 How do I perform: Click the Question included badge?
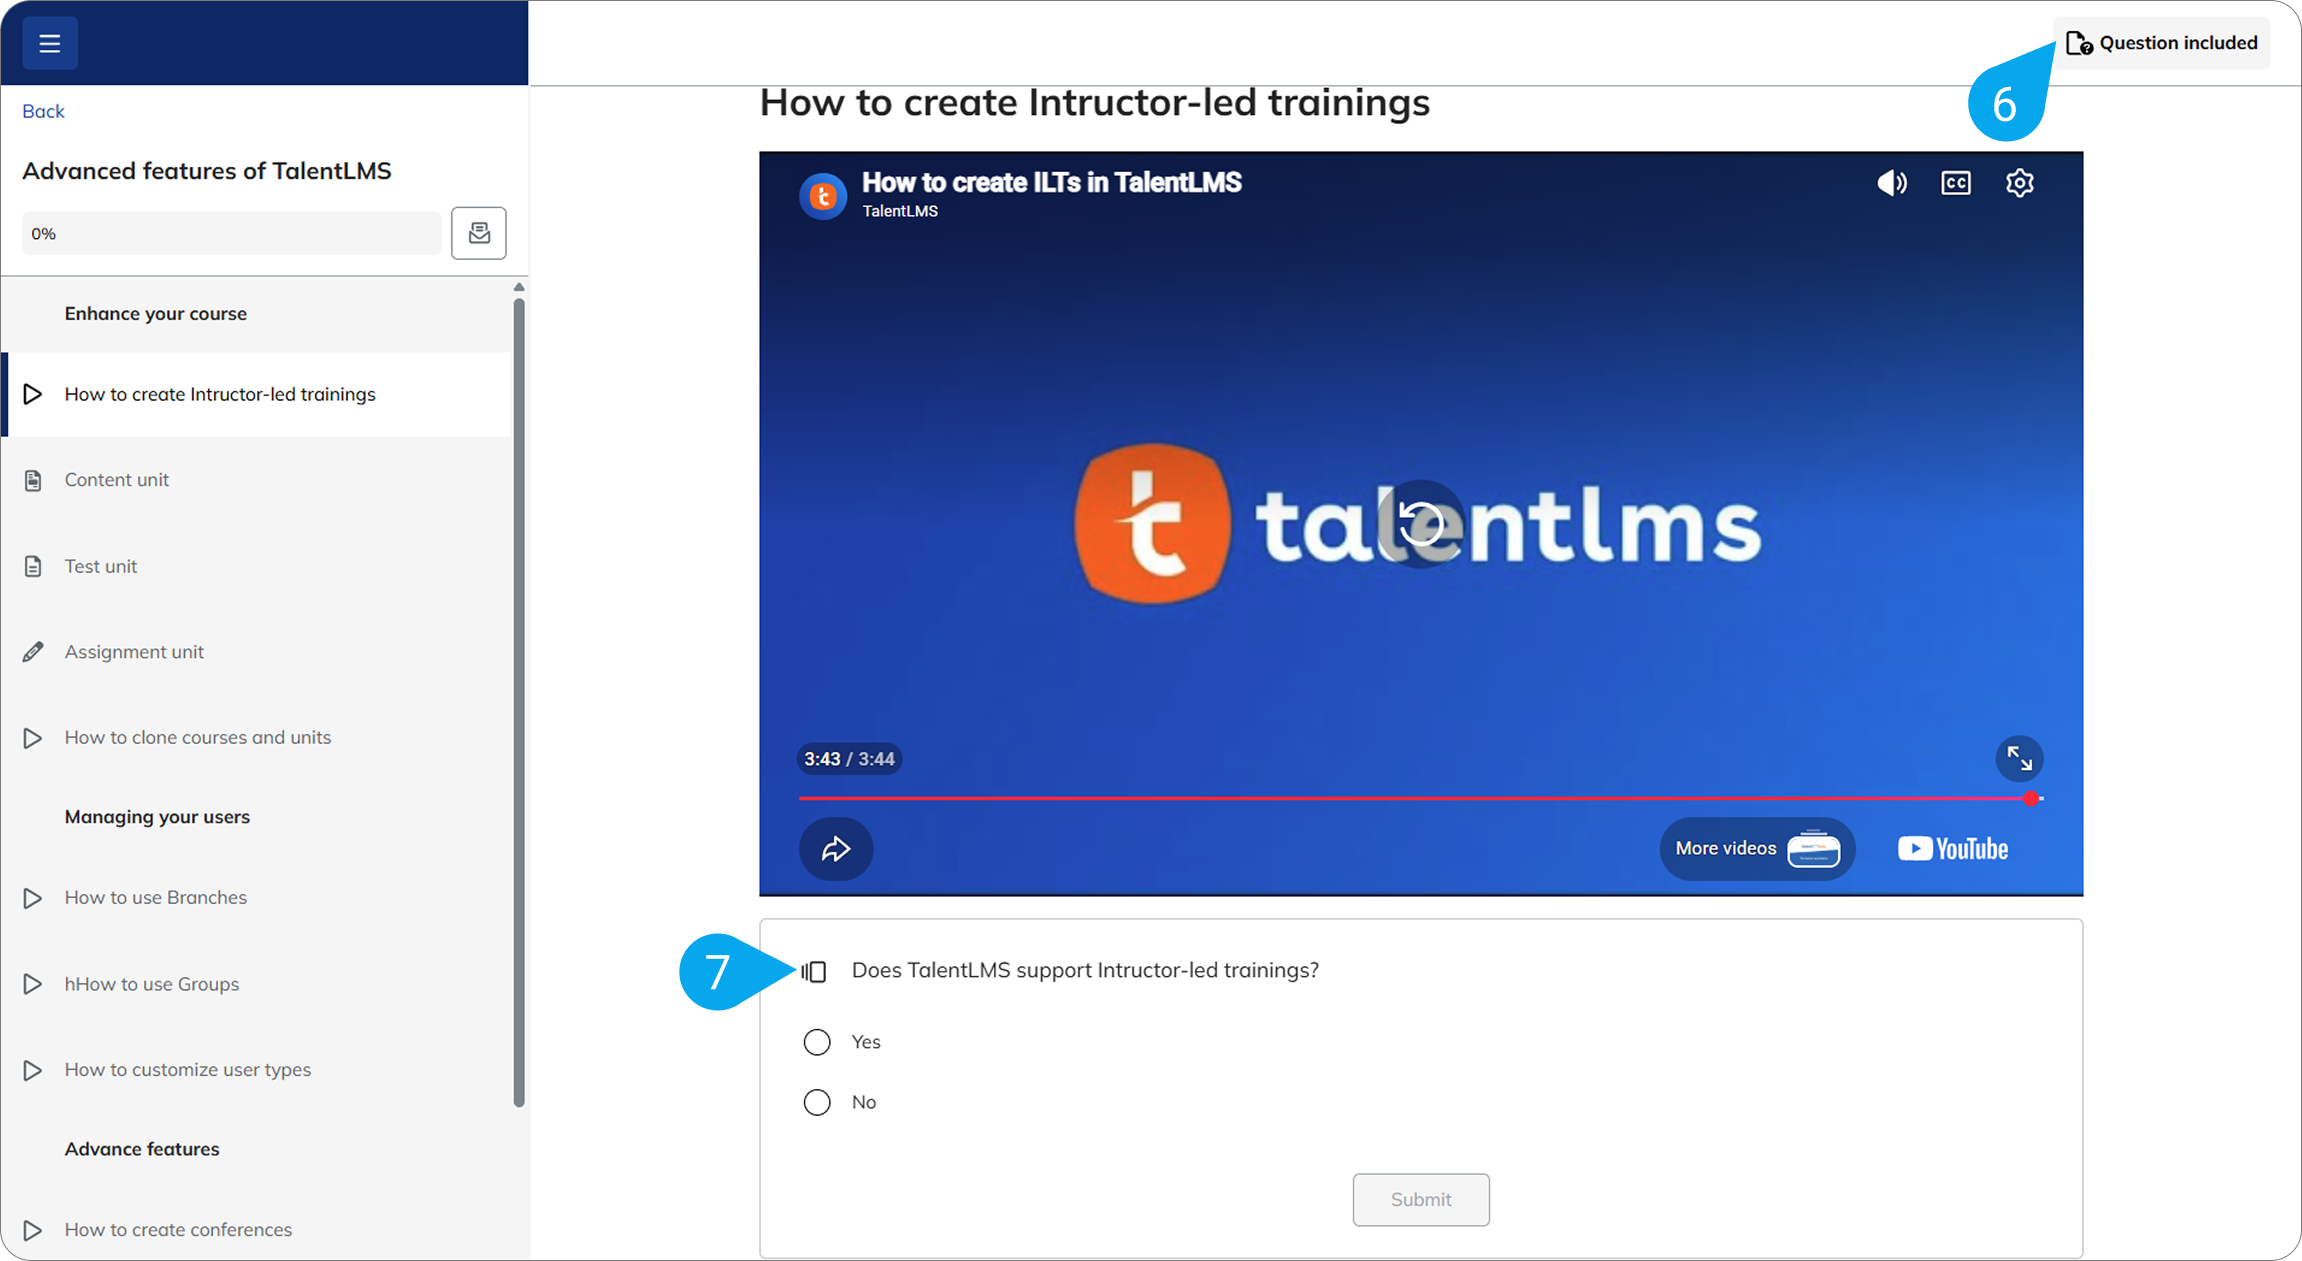2161,43
